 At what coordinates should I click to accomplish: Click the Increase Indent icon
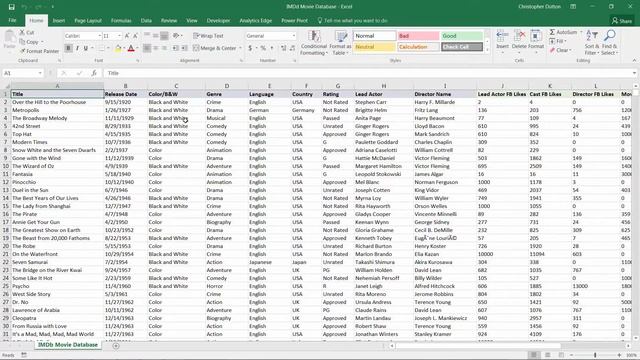pyautogui.click(x=184, y=48)
